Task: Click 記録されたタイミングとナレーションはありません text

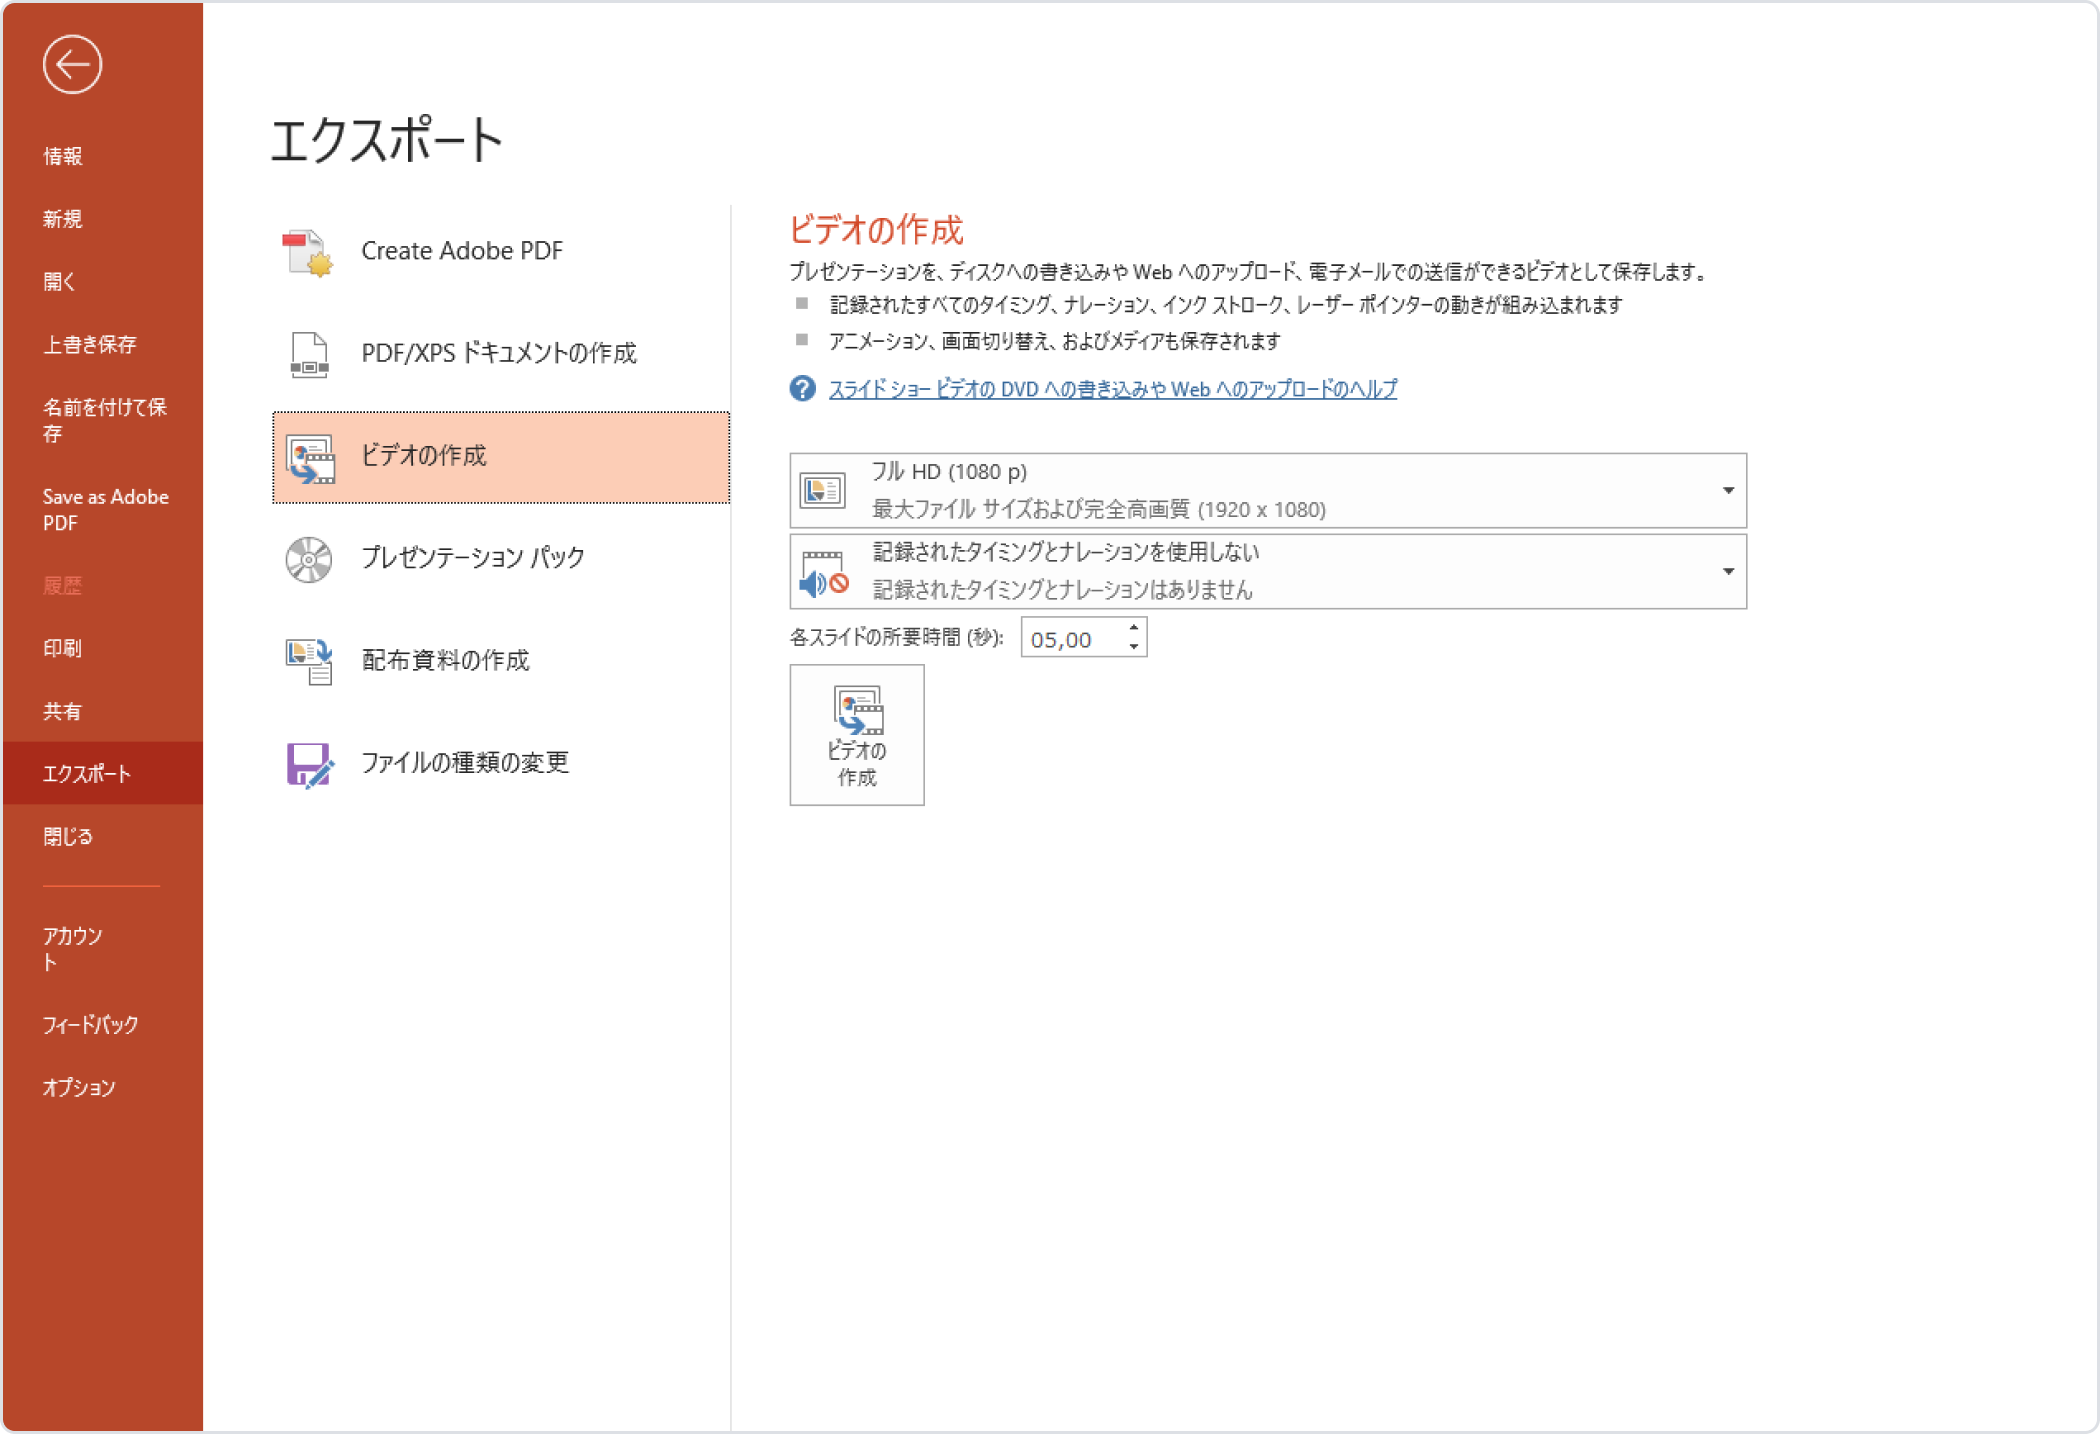Action: coord(1063,591)
